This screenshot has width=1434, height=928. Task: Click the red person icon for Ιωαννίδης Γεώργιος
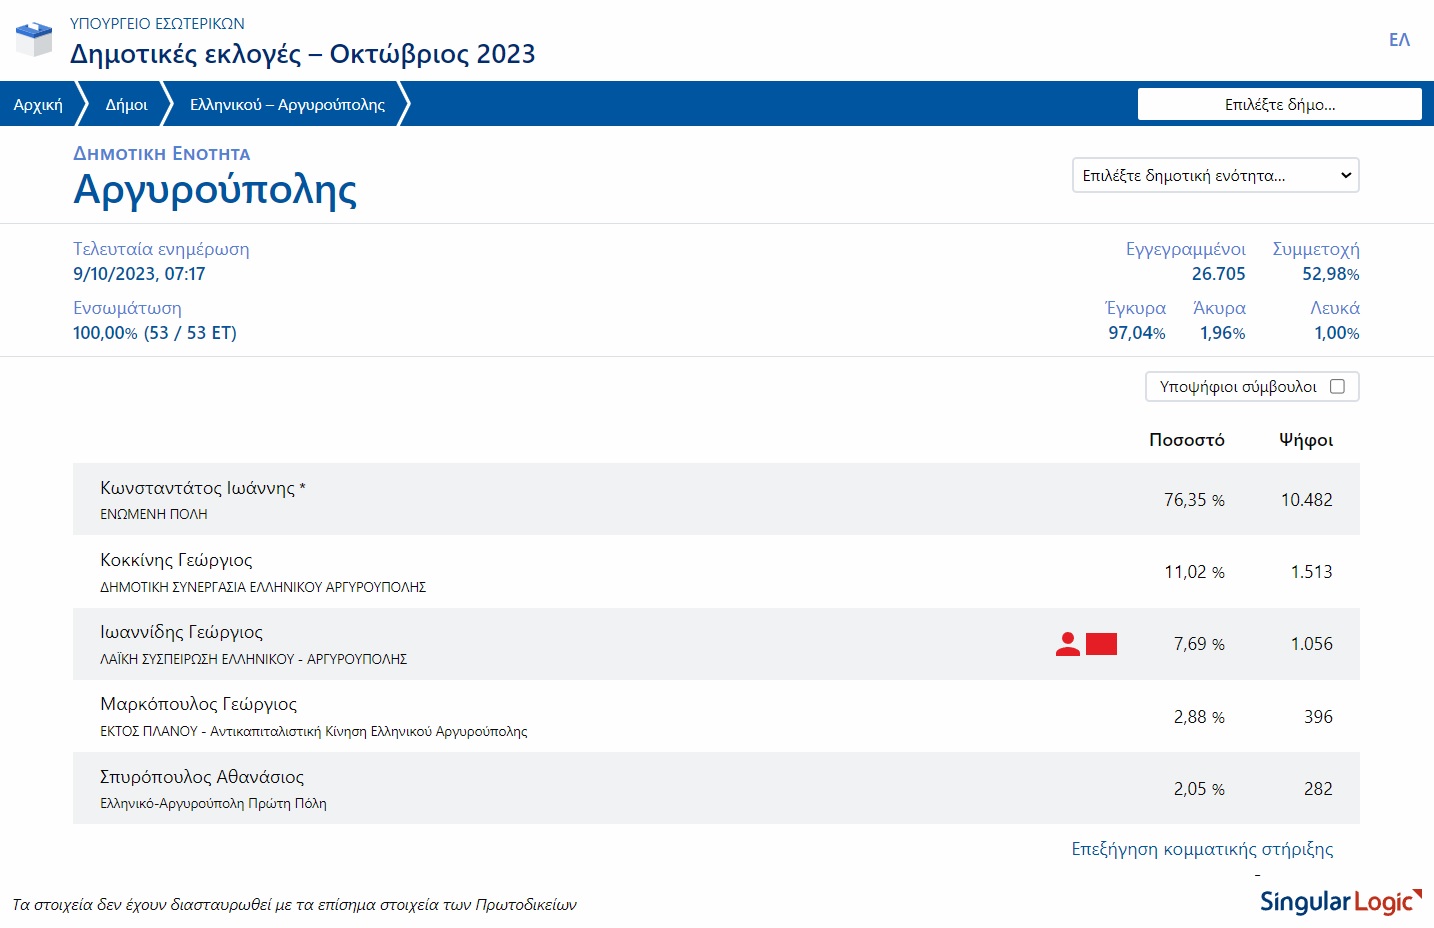point(1068,644)
